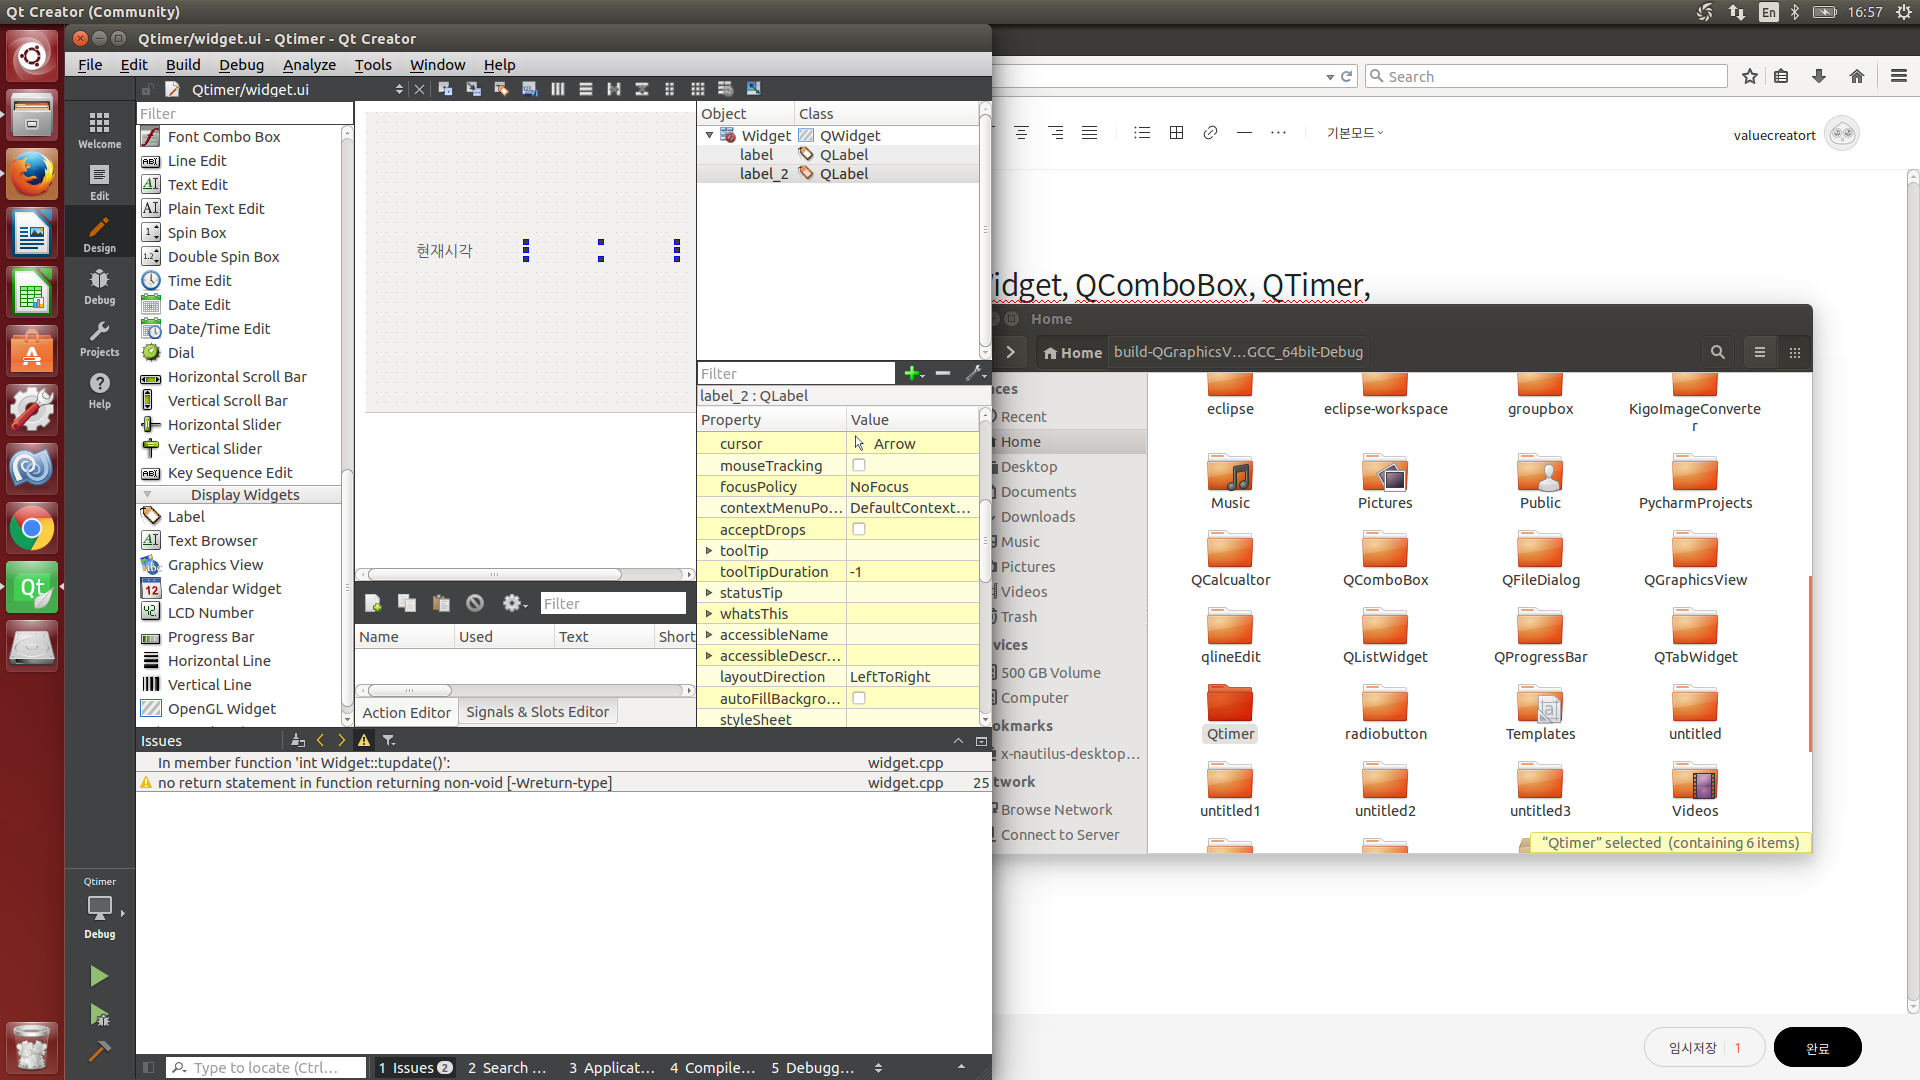This screenshot has height=1080, width=1920.
Task: Open the Qtimer/widget.ui file dropdown
Action: point(399,89)
